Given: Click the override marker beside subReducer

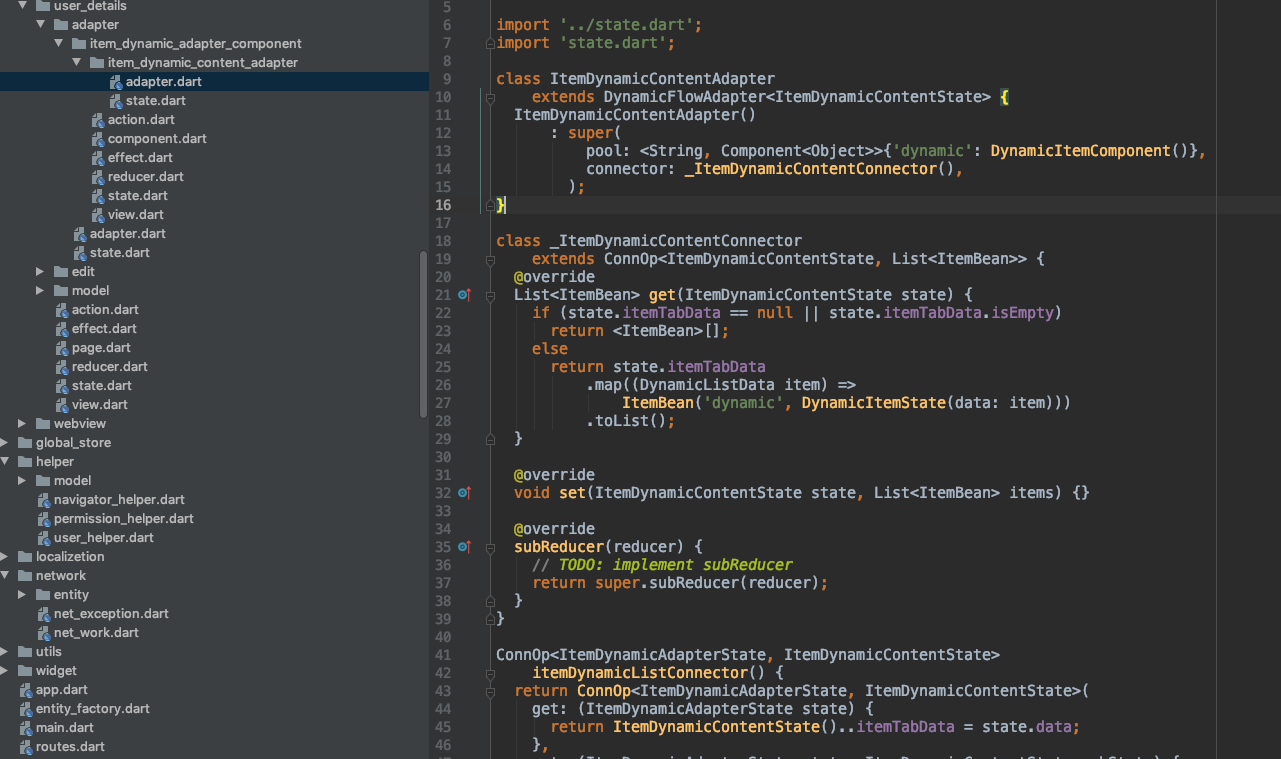Looking at the screenshot, I should (x=463, y=547).
